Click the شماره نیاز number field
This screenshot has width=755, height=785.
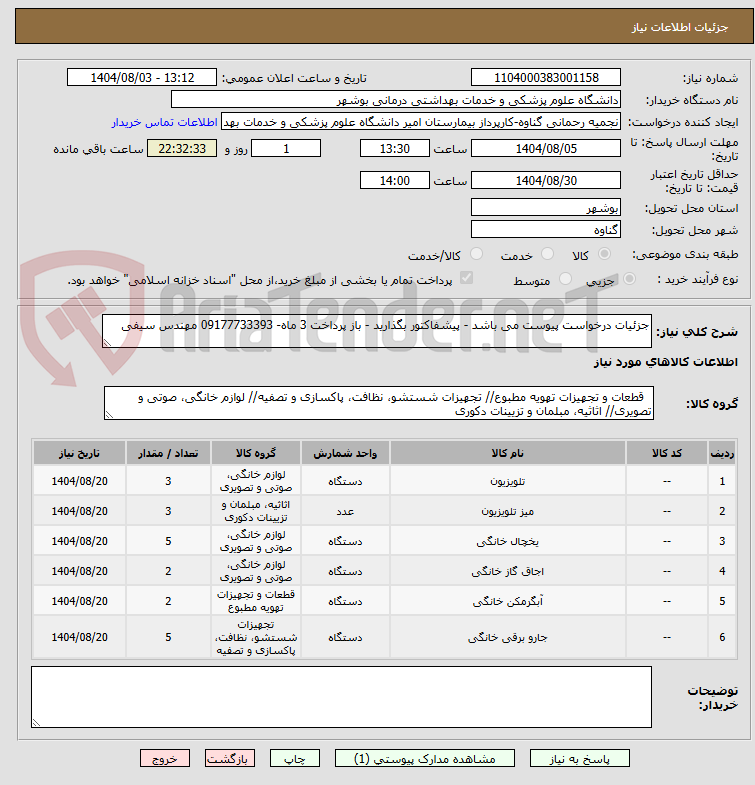click(x=546, y=78)
